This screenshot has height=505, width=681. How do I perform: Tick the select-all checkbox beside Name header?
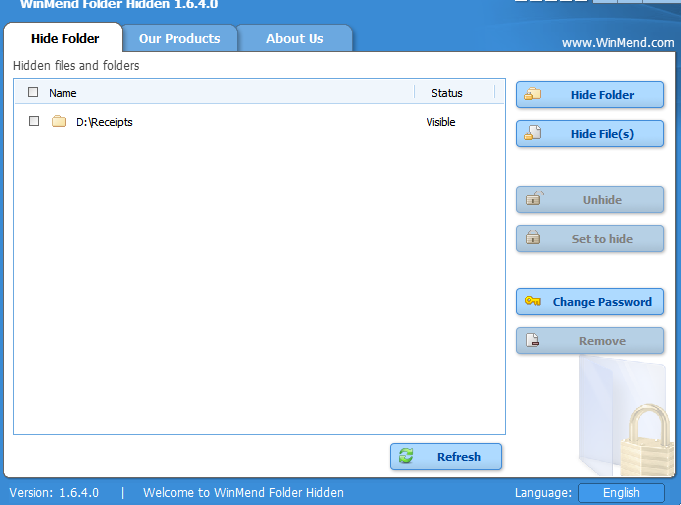point(33,92)
